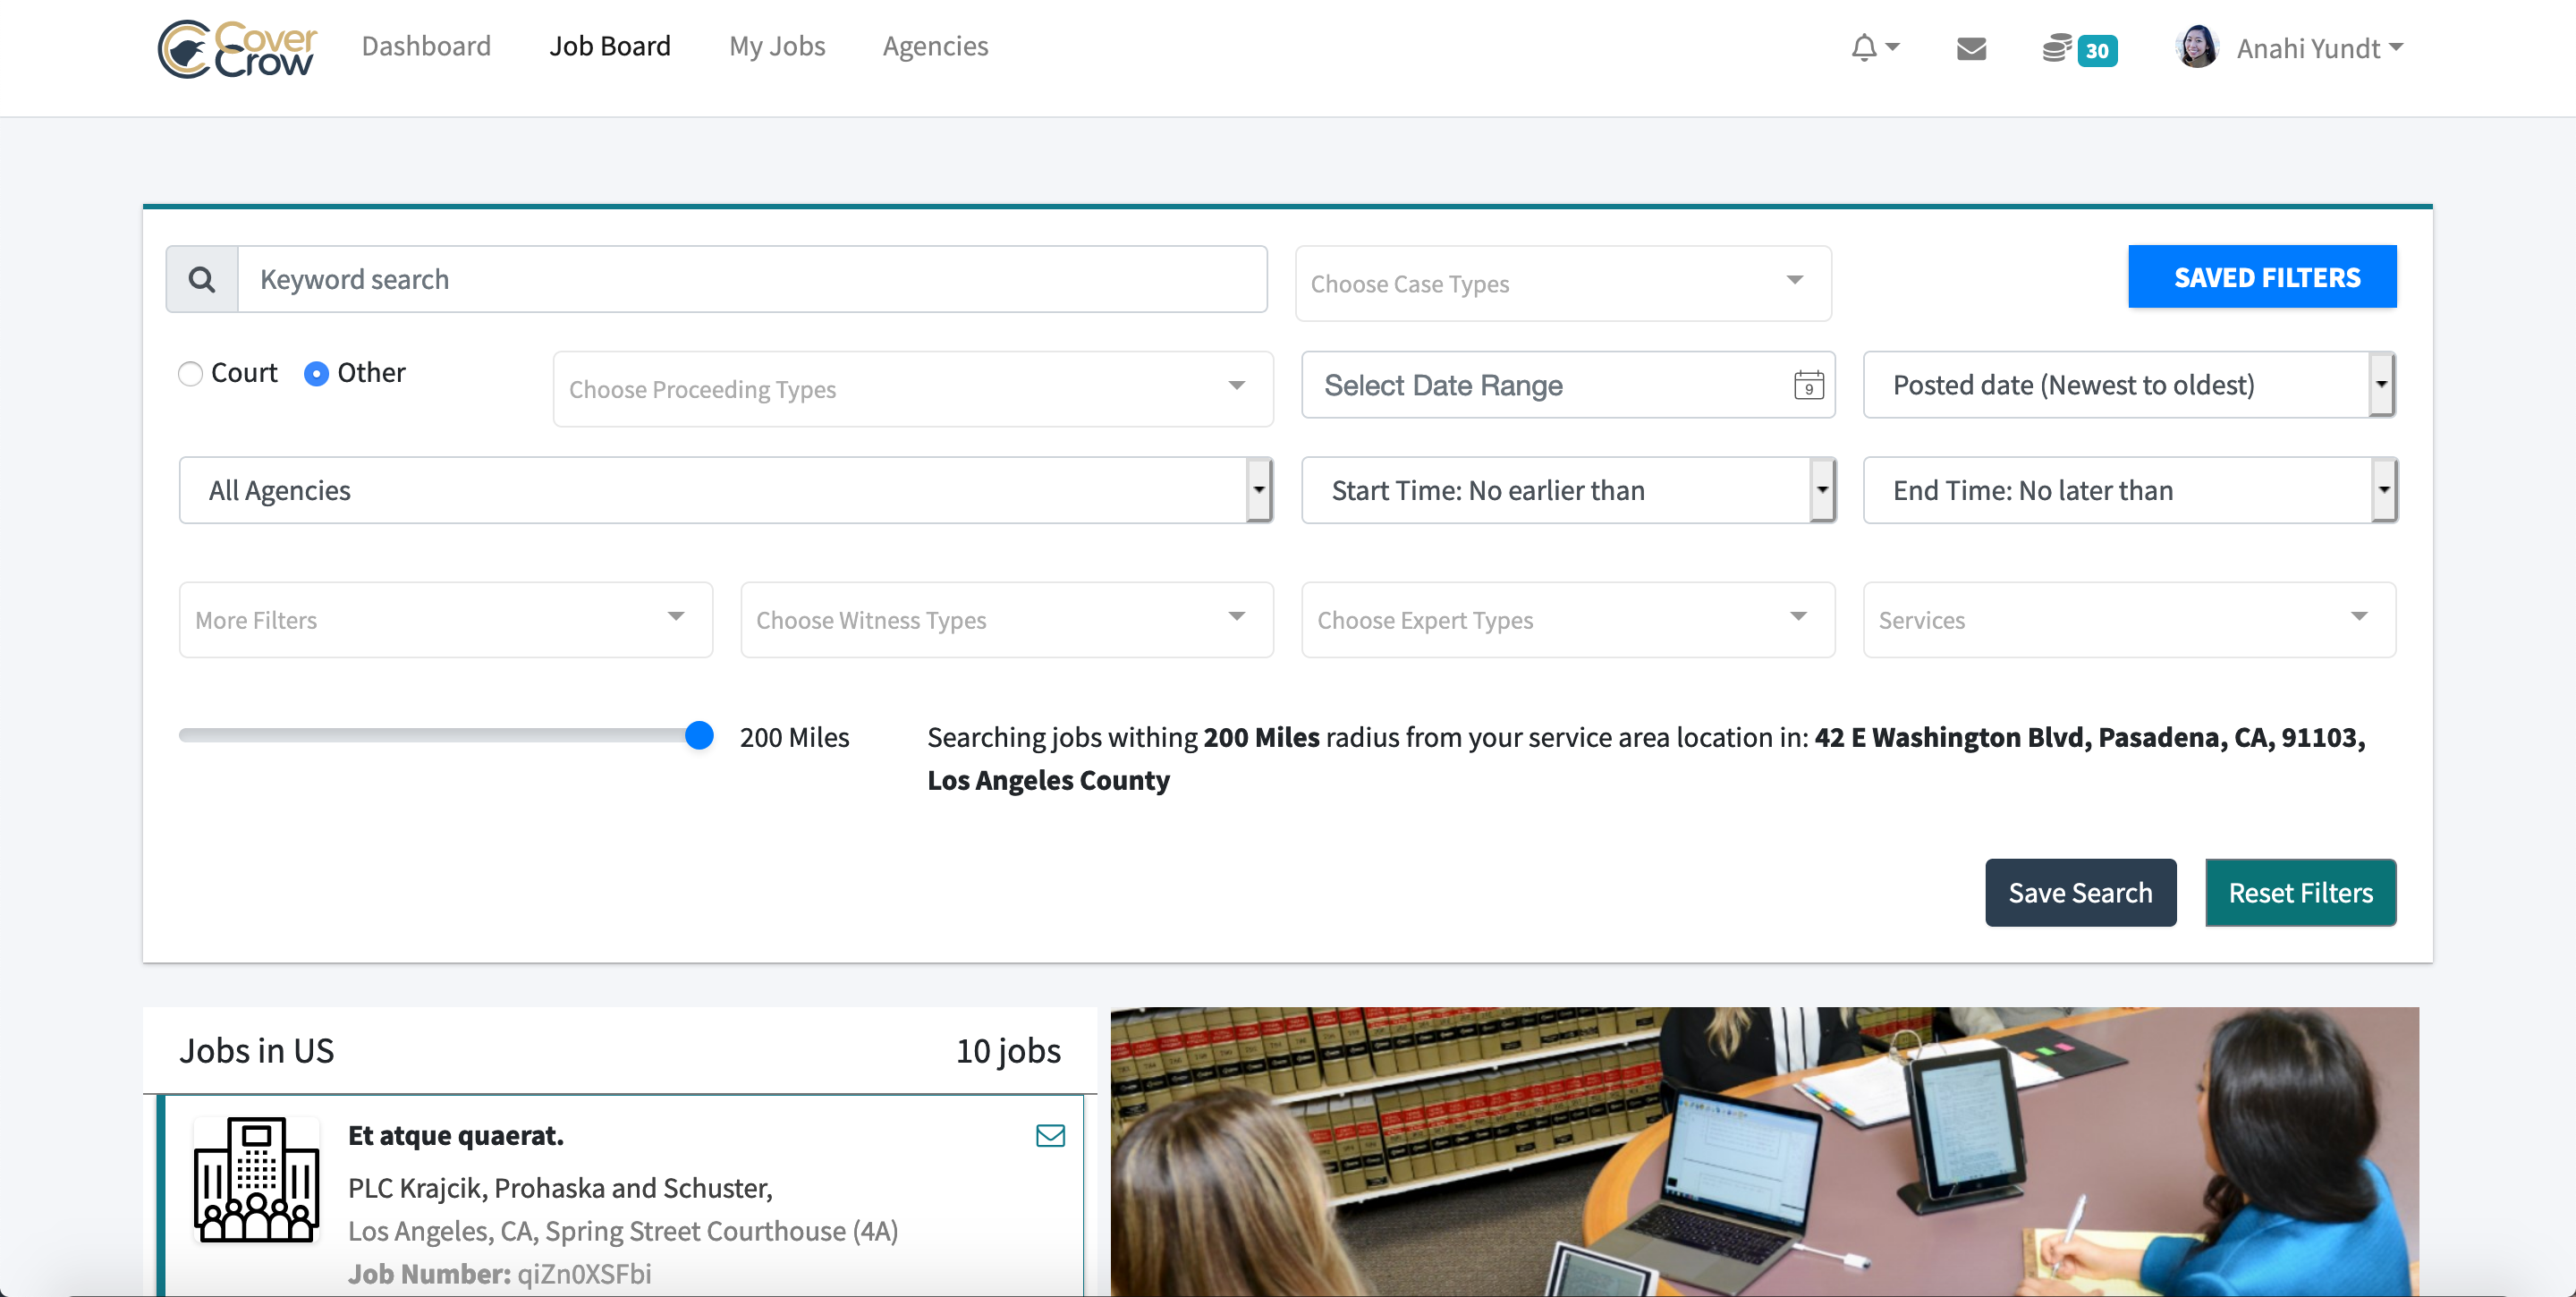
Task: Go to the Dashboard tab
Action: tap(426, 46)
